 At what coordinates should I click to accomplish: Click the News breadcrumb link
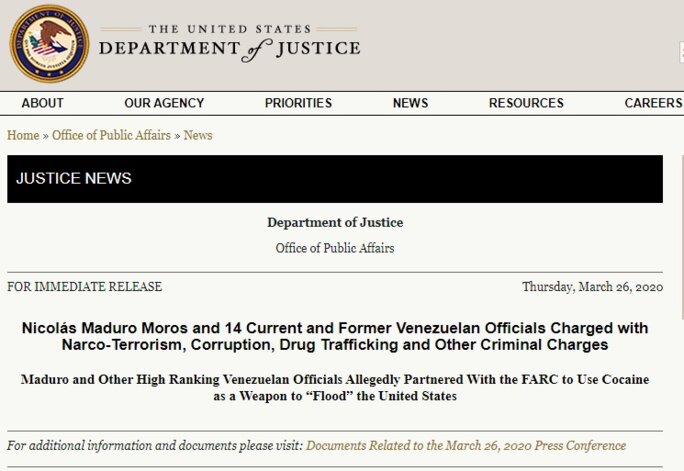click(198, 135)
